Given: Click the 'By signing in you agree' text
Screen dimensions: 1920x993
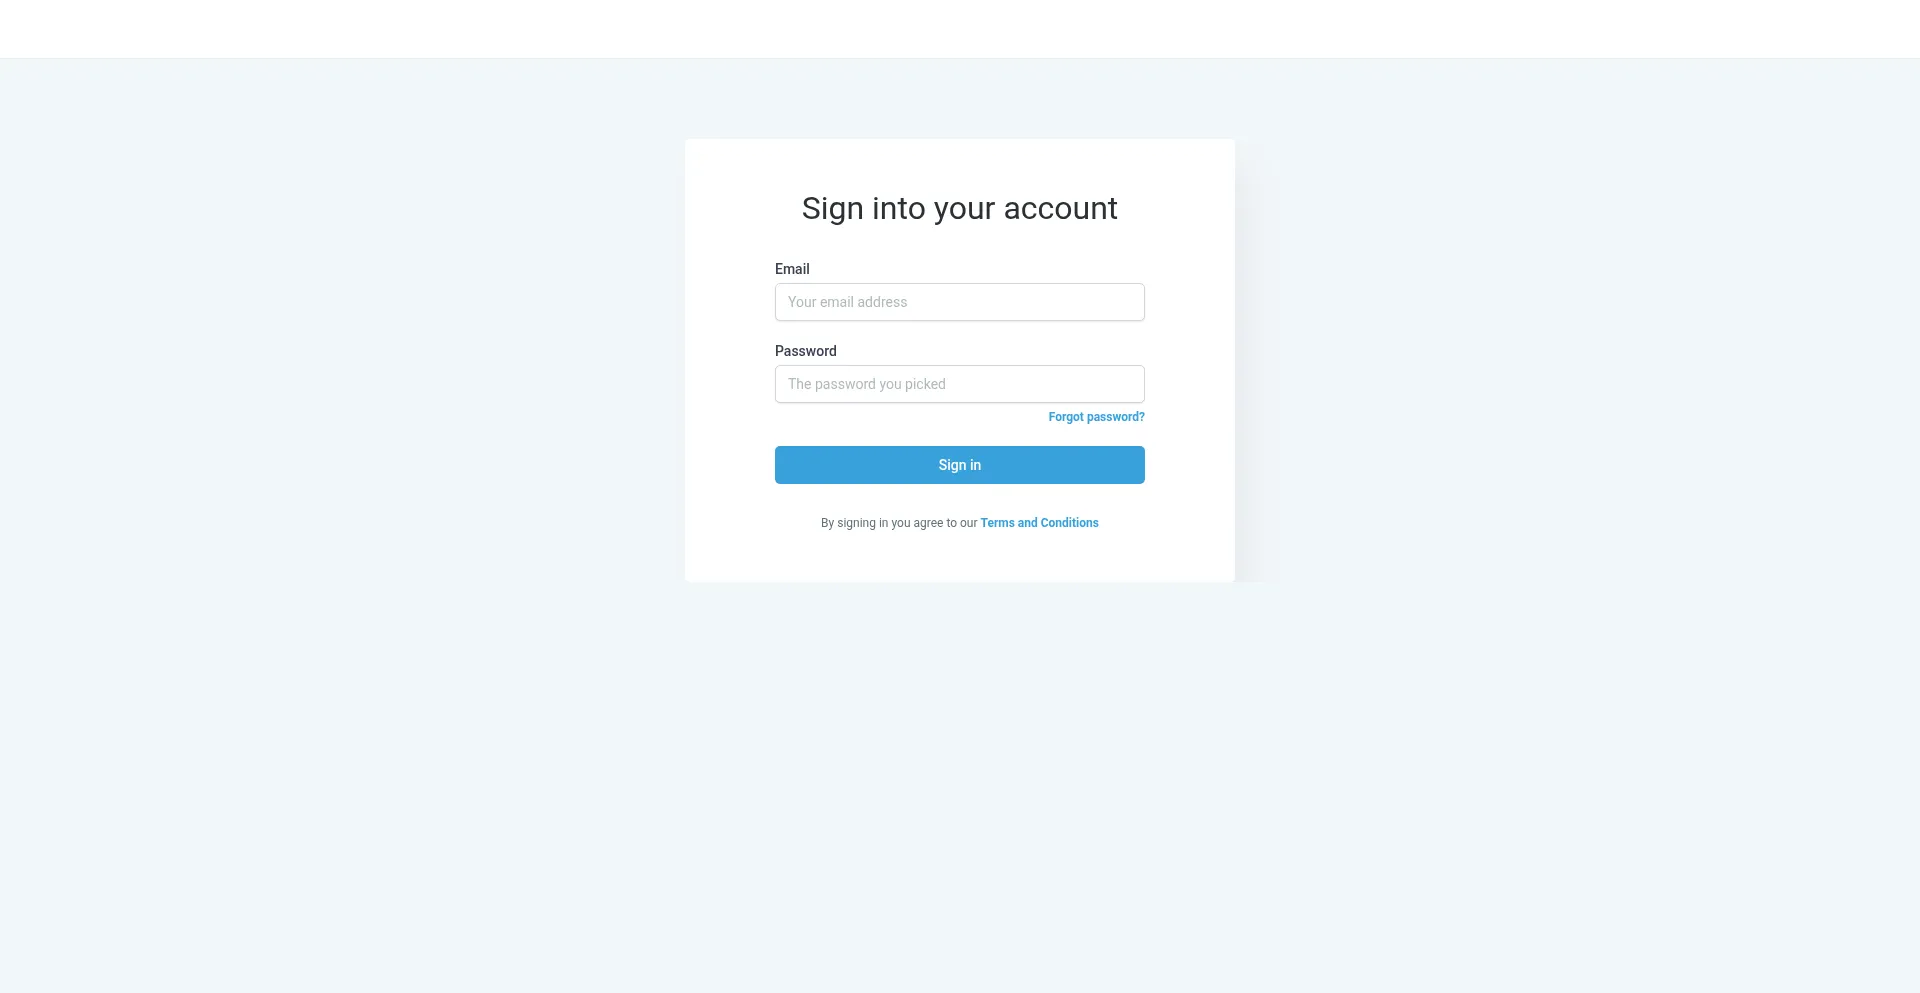Looking at the screenshot, I should click(x=899, y=523).
